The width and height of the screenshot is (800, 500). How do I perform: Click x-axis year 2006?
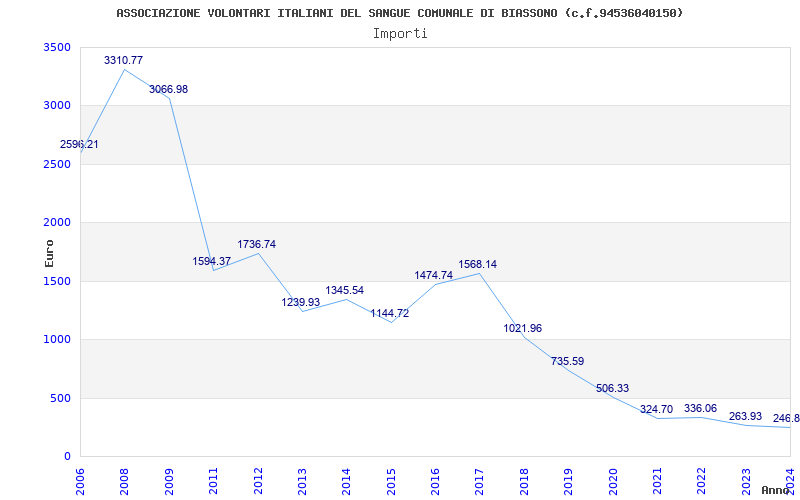[81, 481]
